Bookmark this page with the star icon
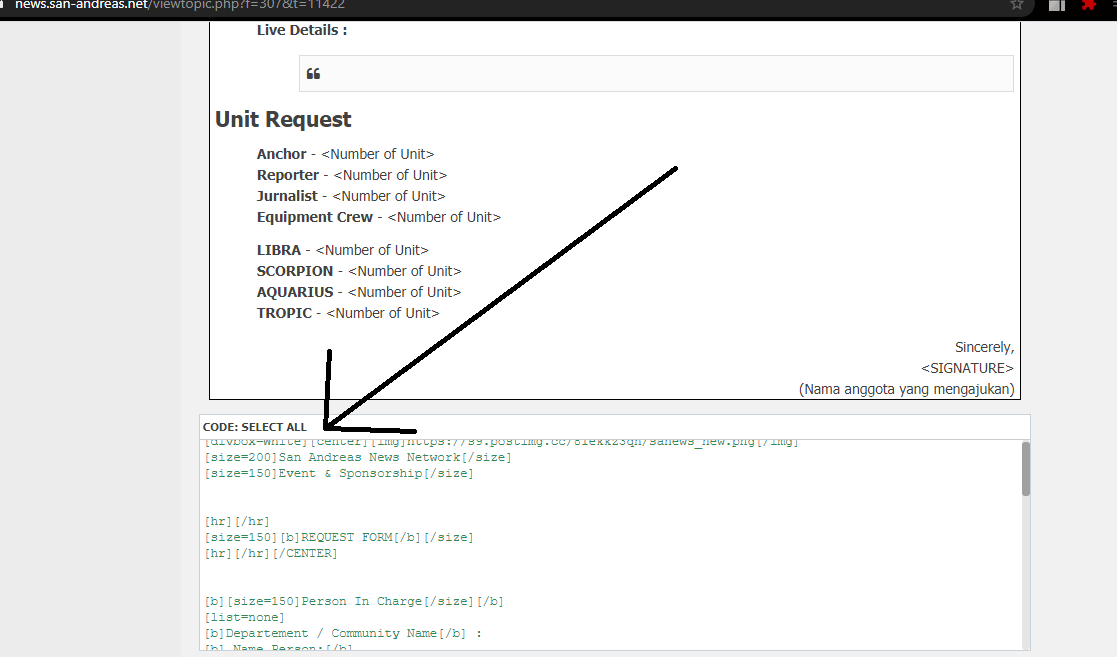This screenshot has height=657, width=1117. point(1017,4)
